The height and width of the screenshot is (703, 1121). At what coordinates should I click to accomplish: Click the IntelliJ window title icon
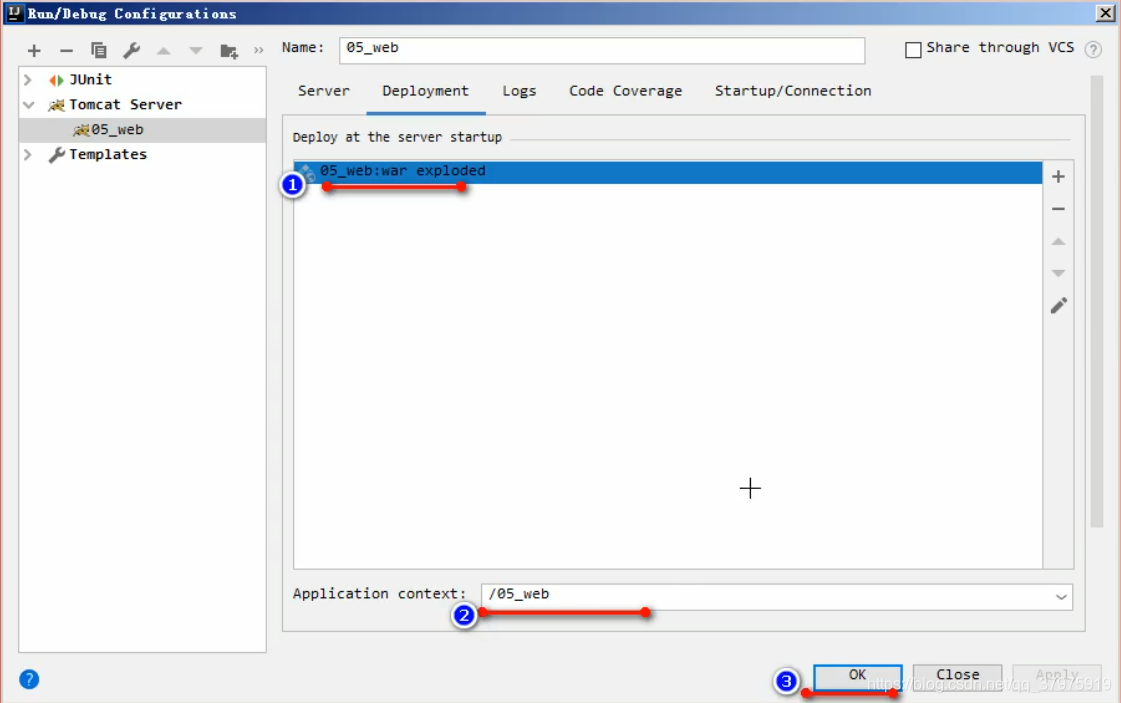[x=14, y=13]
